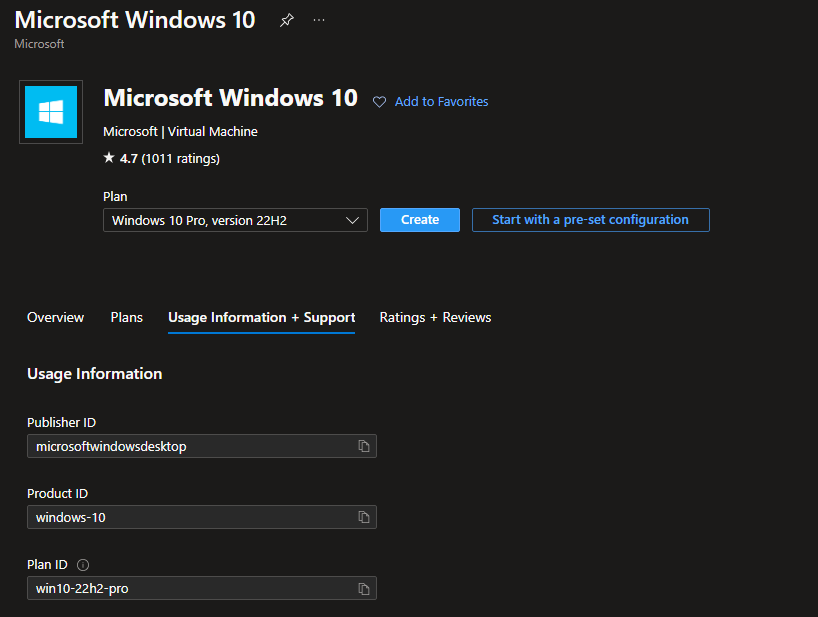The image size is (818, 617).
Task: Copy the Product ID value
Action: (364, 517)
